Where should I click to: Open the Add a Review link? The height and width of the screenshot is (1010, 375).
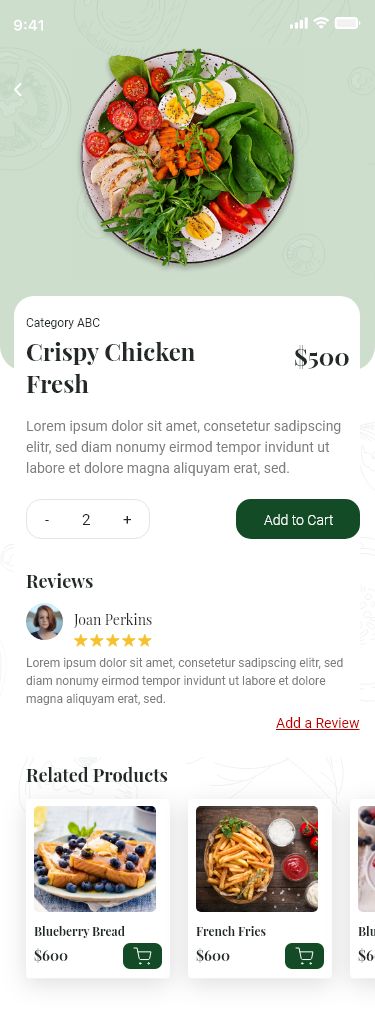pyautogui.click(x=318, y=723)
